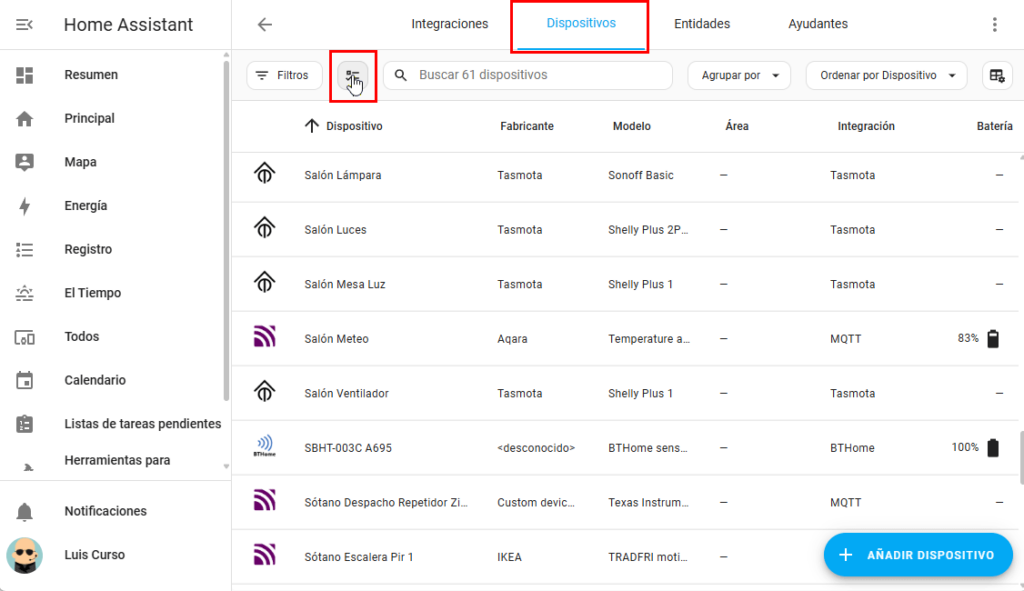Open the Salón Meteo device row
The width and height of the screenshot is (1024, 591).
coord(336,339)
